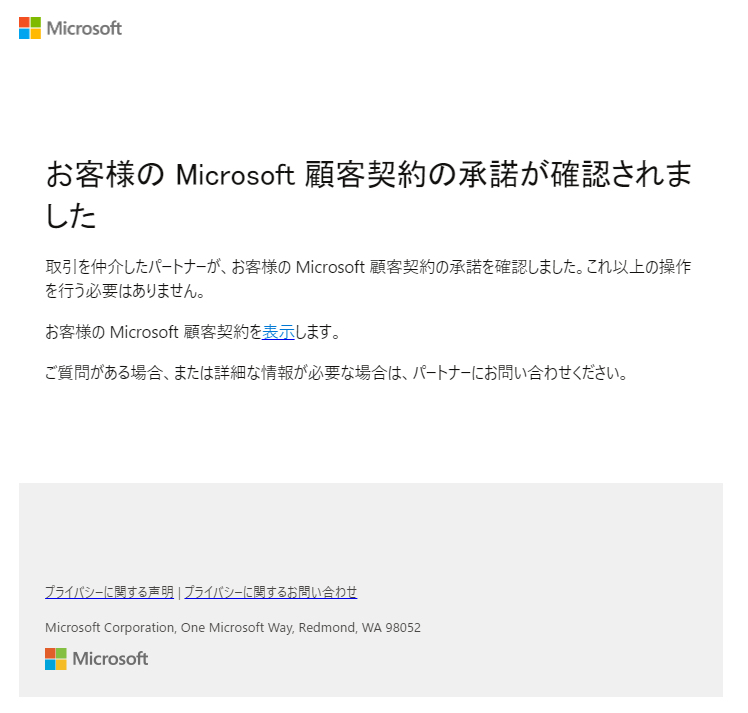Open the プライバシーに関する声明 link
The height and width of the screenshot is (713, 748).
109,592
